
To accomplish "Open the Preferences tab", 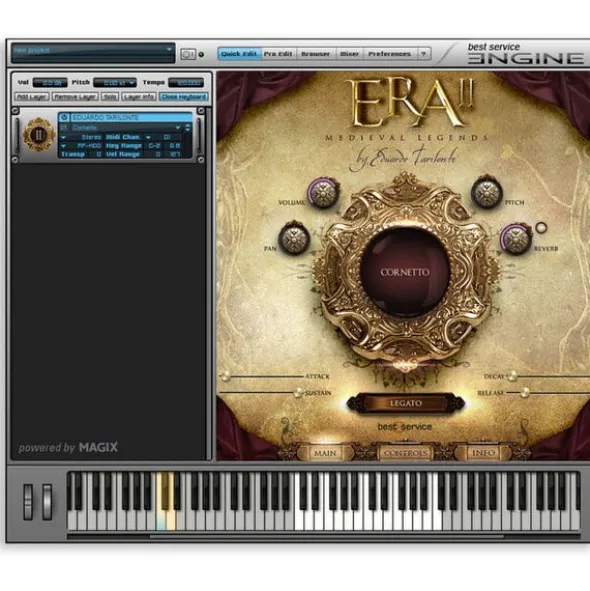I will [x=390, y=54].
